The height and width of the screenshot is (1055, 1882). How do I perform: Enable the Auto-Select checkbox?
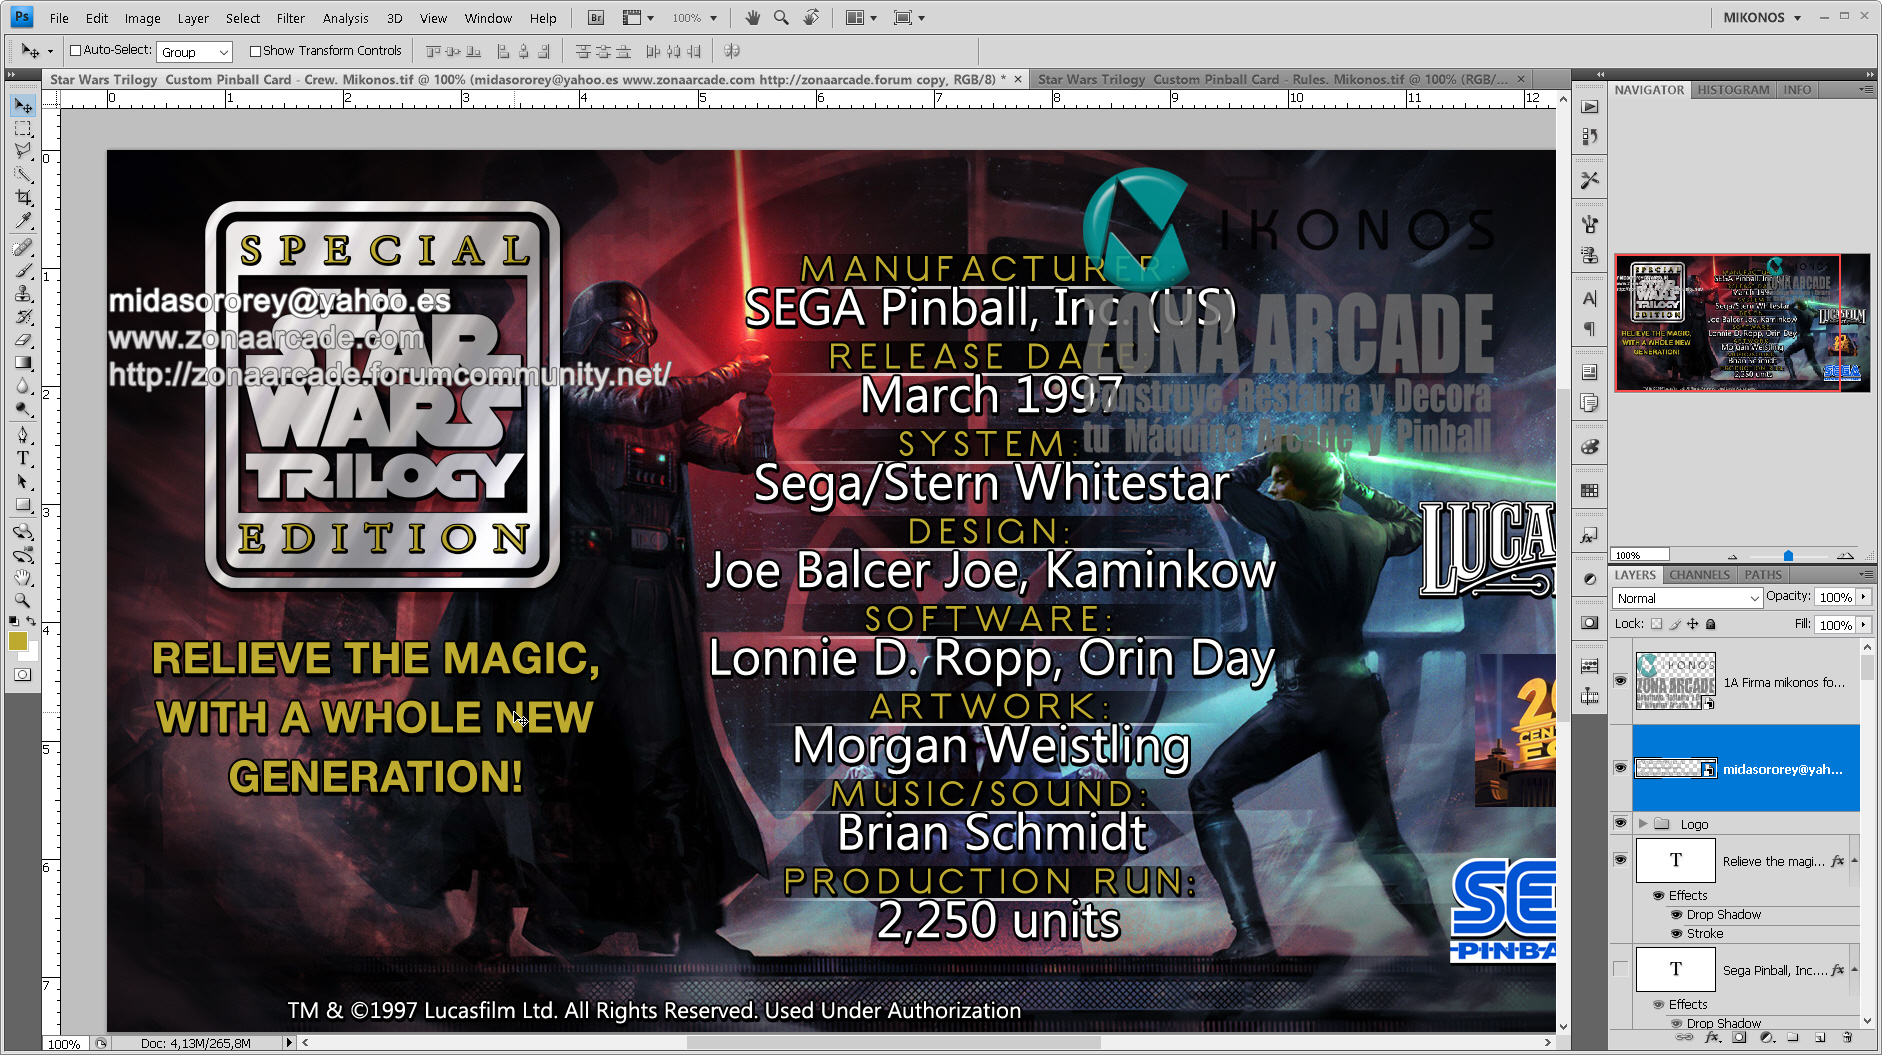(75, 51)
